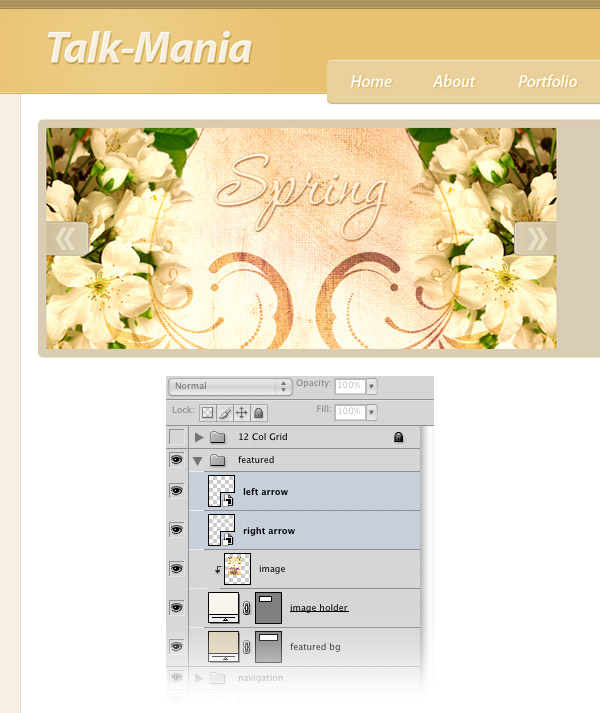The image size is (600, 713).
Task: Open the Home navigation item
Action: tap(371, 81)
